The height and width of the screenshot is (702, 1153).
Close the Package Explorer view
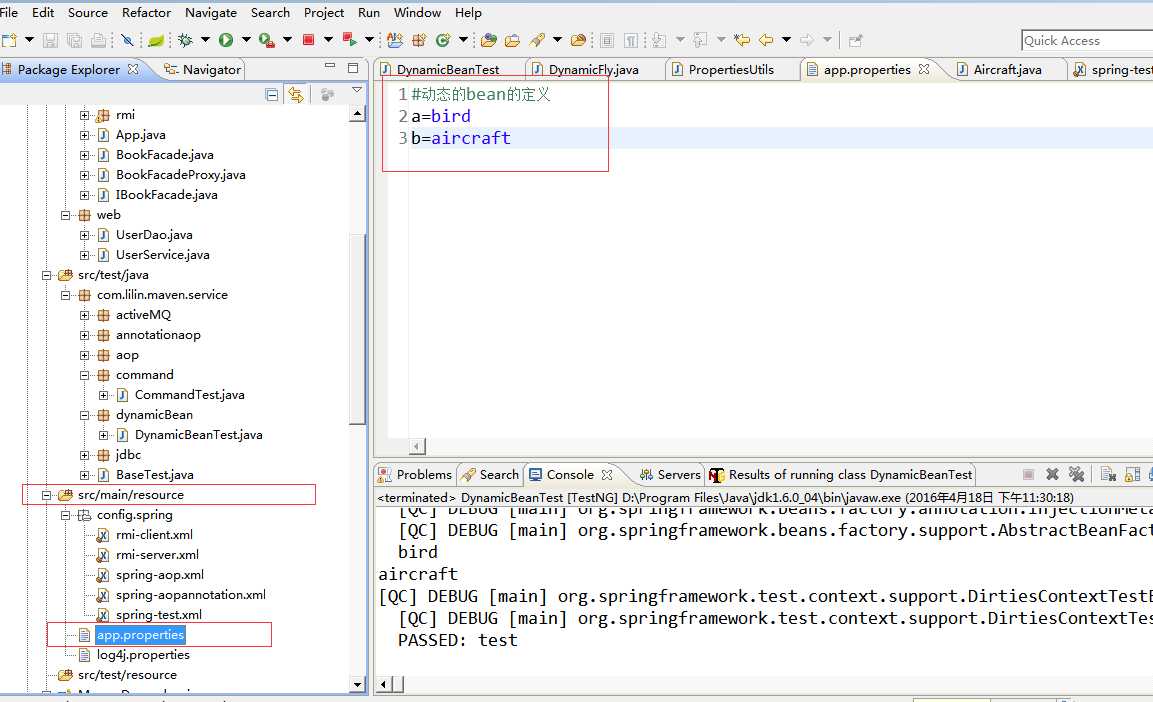coord(133,68)
